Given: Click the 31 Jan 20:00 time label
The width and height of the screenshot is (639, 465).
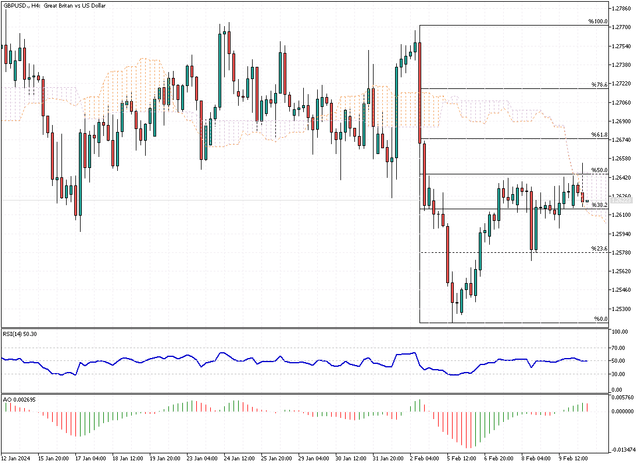Looking at the screenshot, I should tap(388, 458).
